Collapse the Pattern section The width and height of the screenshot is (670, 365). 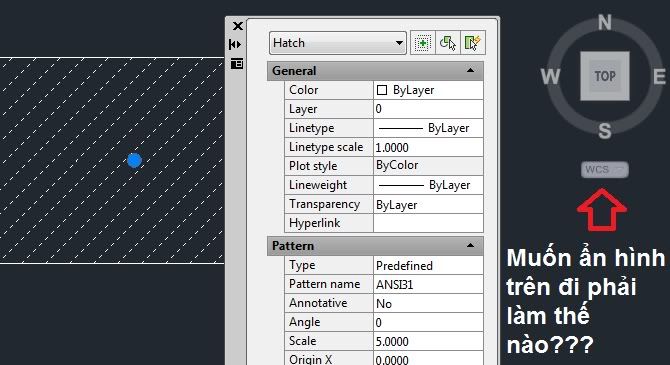pos(470,246)
